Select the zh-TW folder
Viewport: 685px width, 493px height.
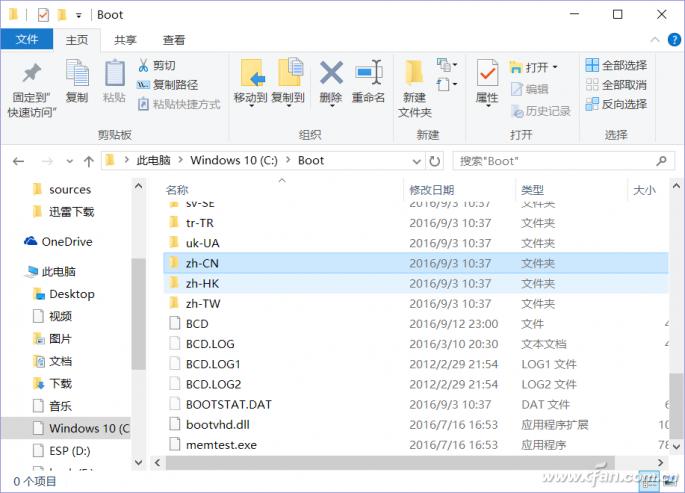coord(416,303)
